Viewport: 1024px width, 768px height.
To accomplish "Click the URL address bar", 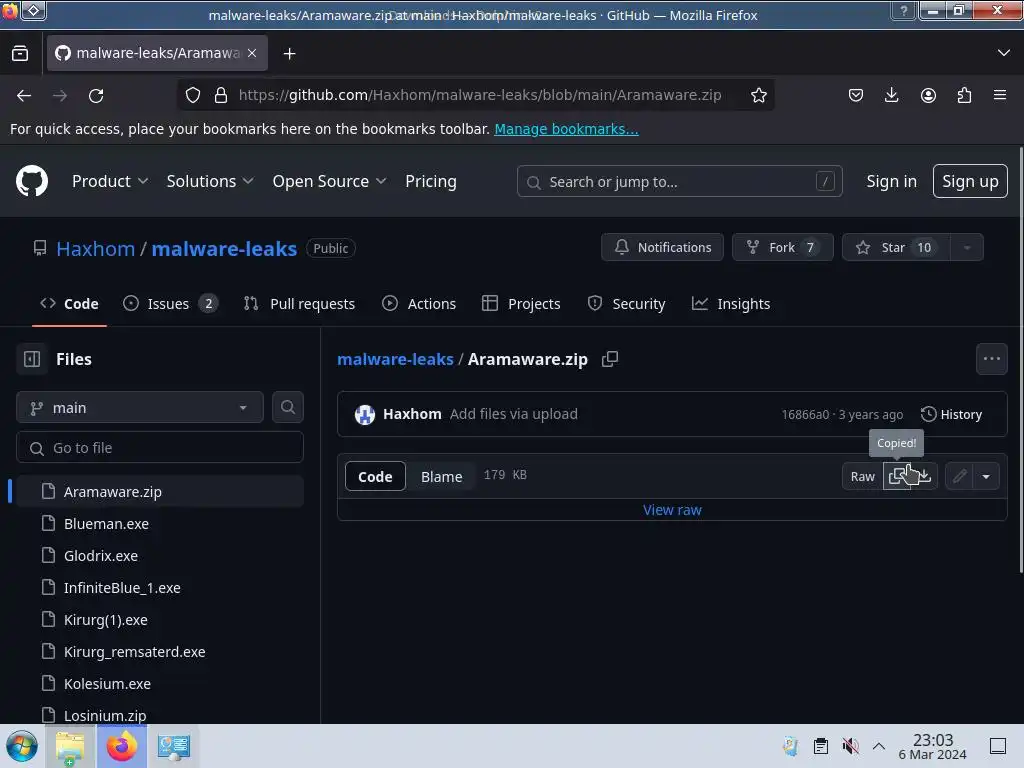I will [480, 95].
